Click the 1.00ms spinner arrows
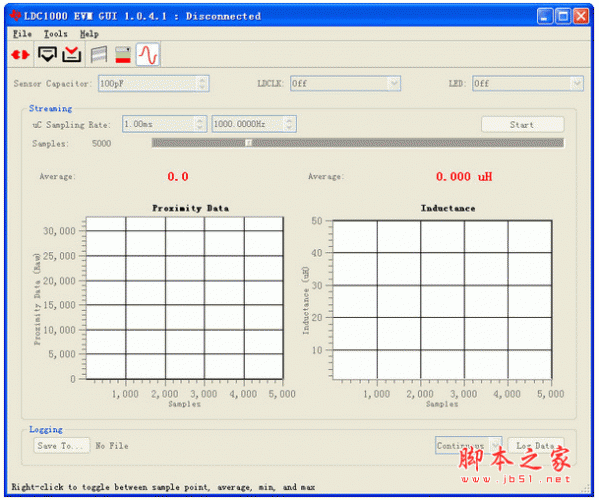The height and width of the screenshot is (500, 599). pos(200,124)
